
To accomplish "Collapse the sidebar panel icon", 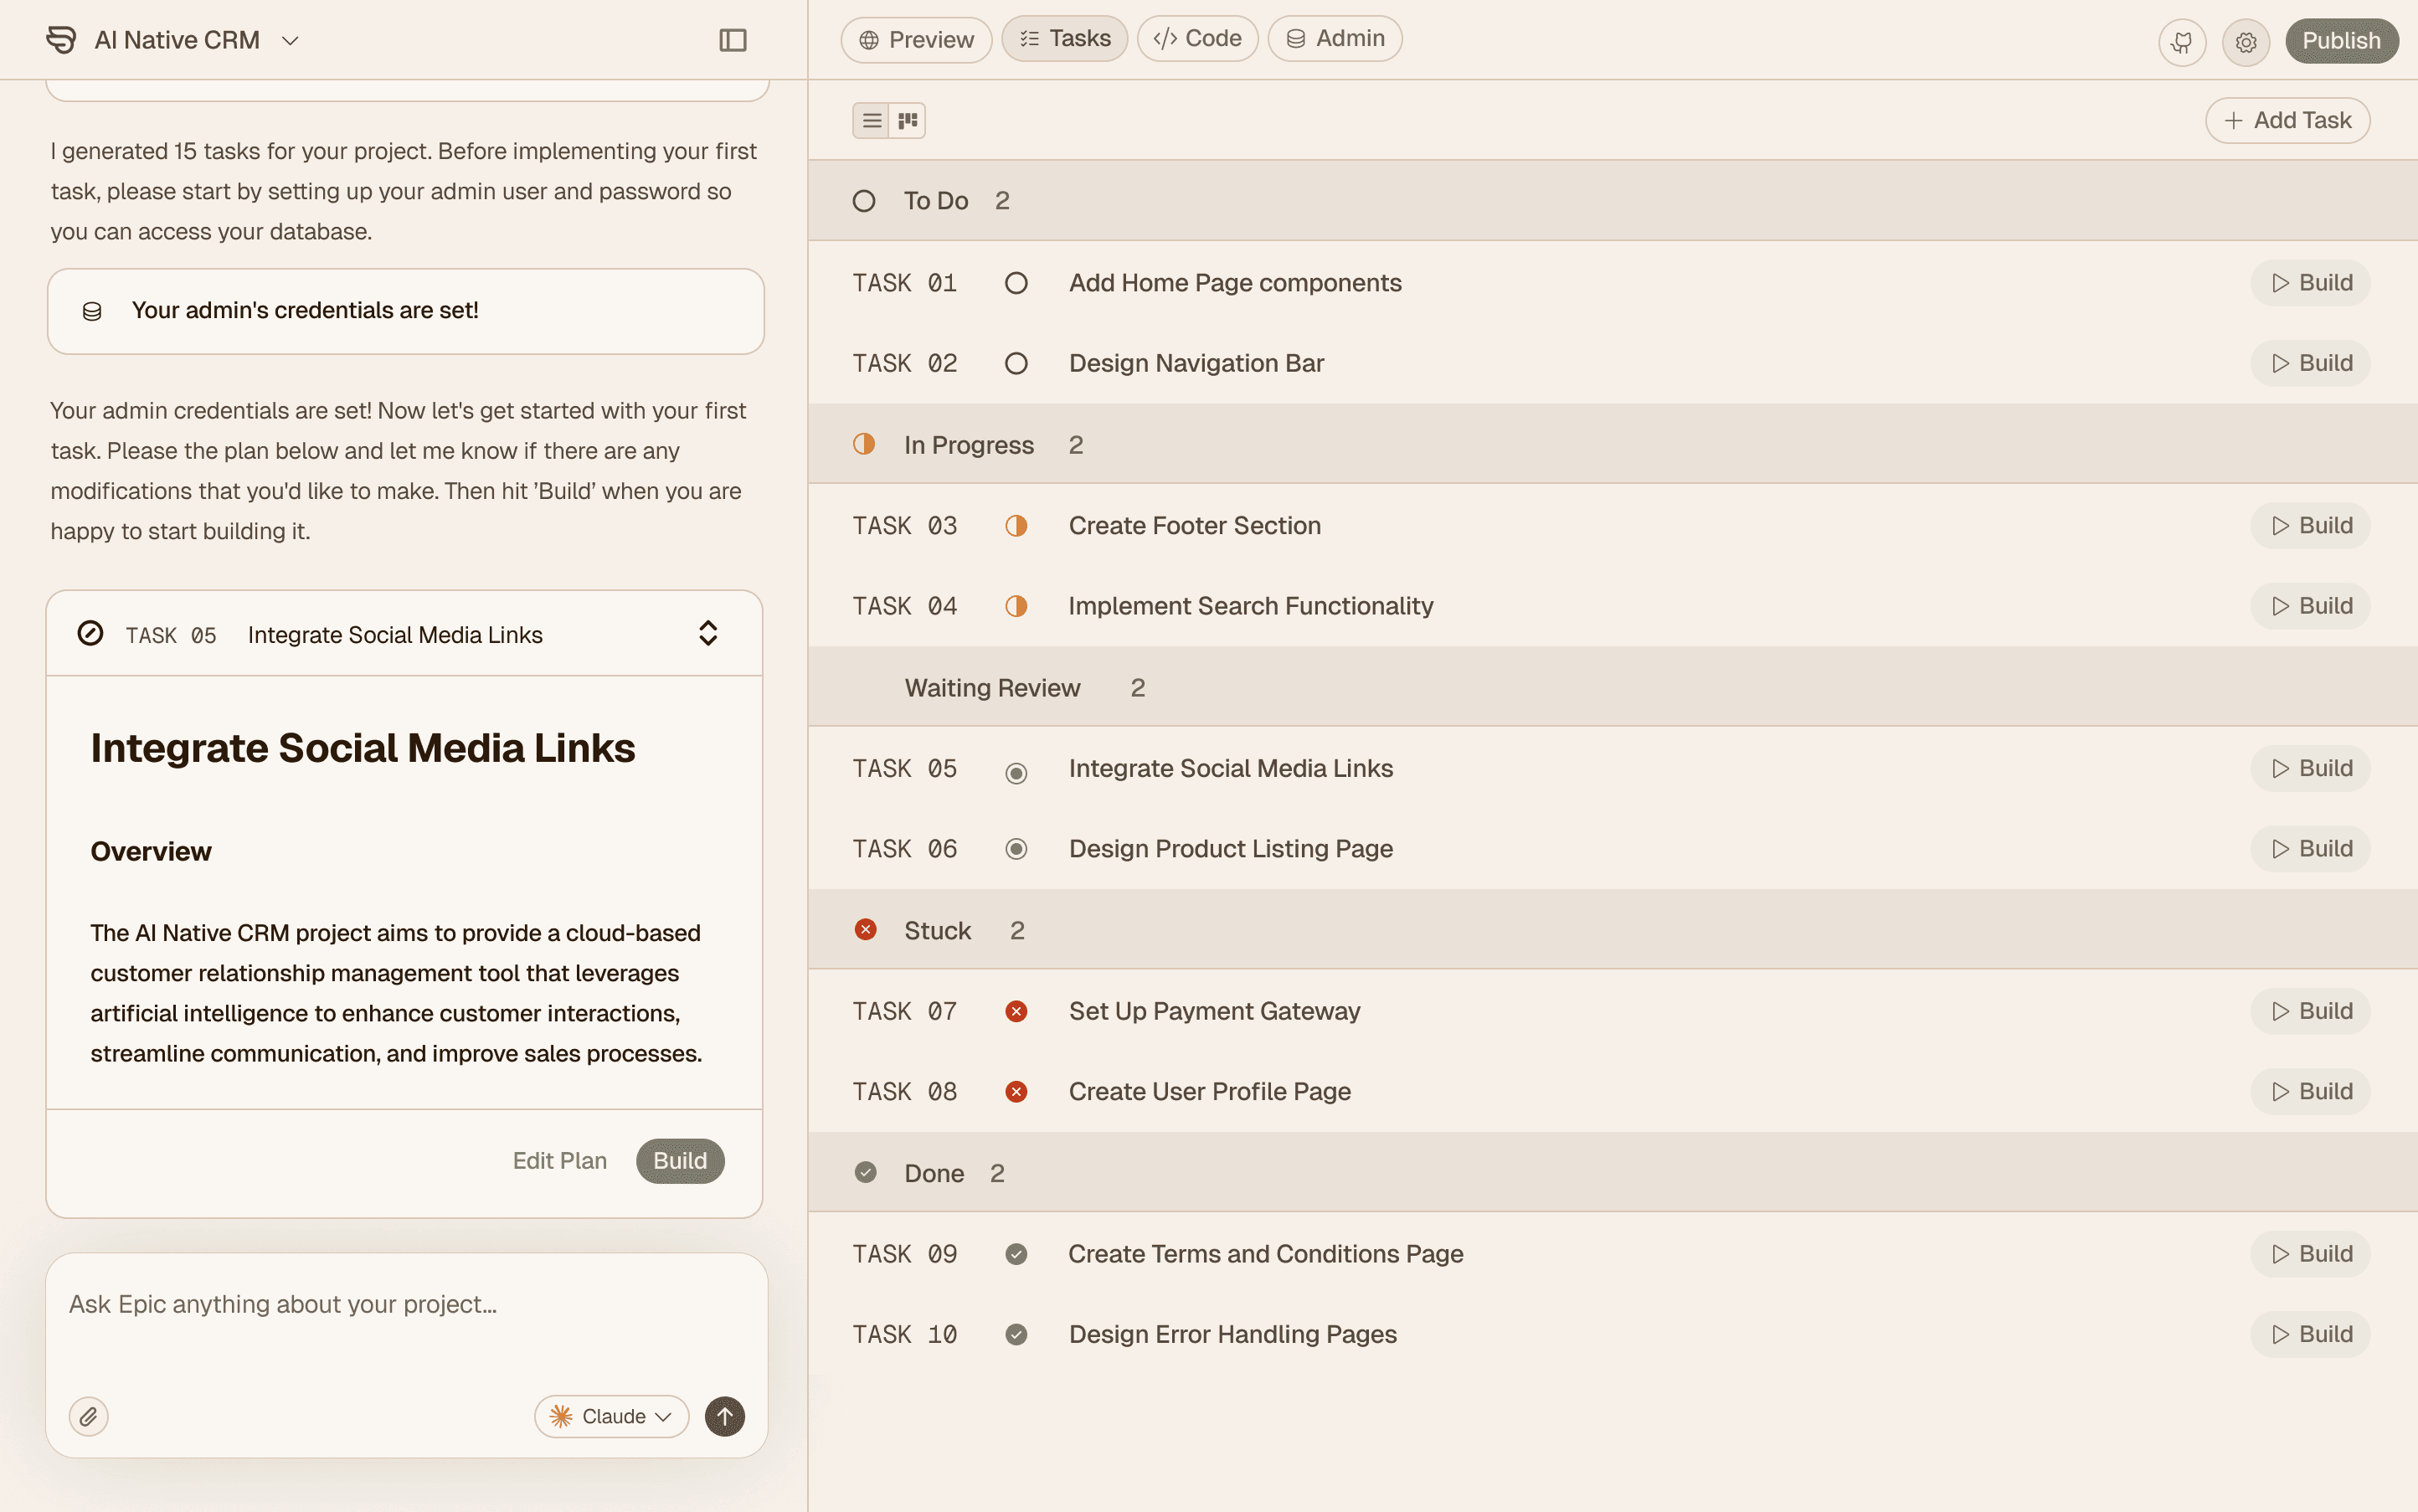I will 732,40.
